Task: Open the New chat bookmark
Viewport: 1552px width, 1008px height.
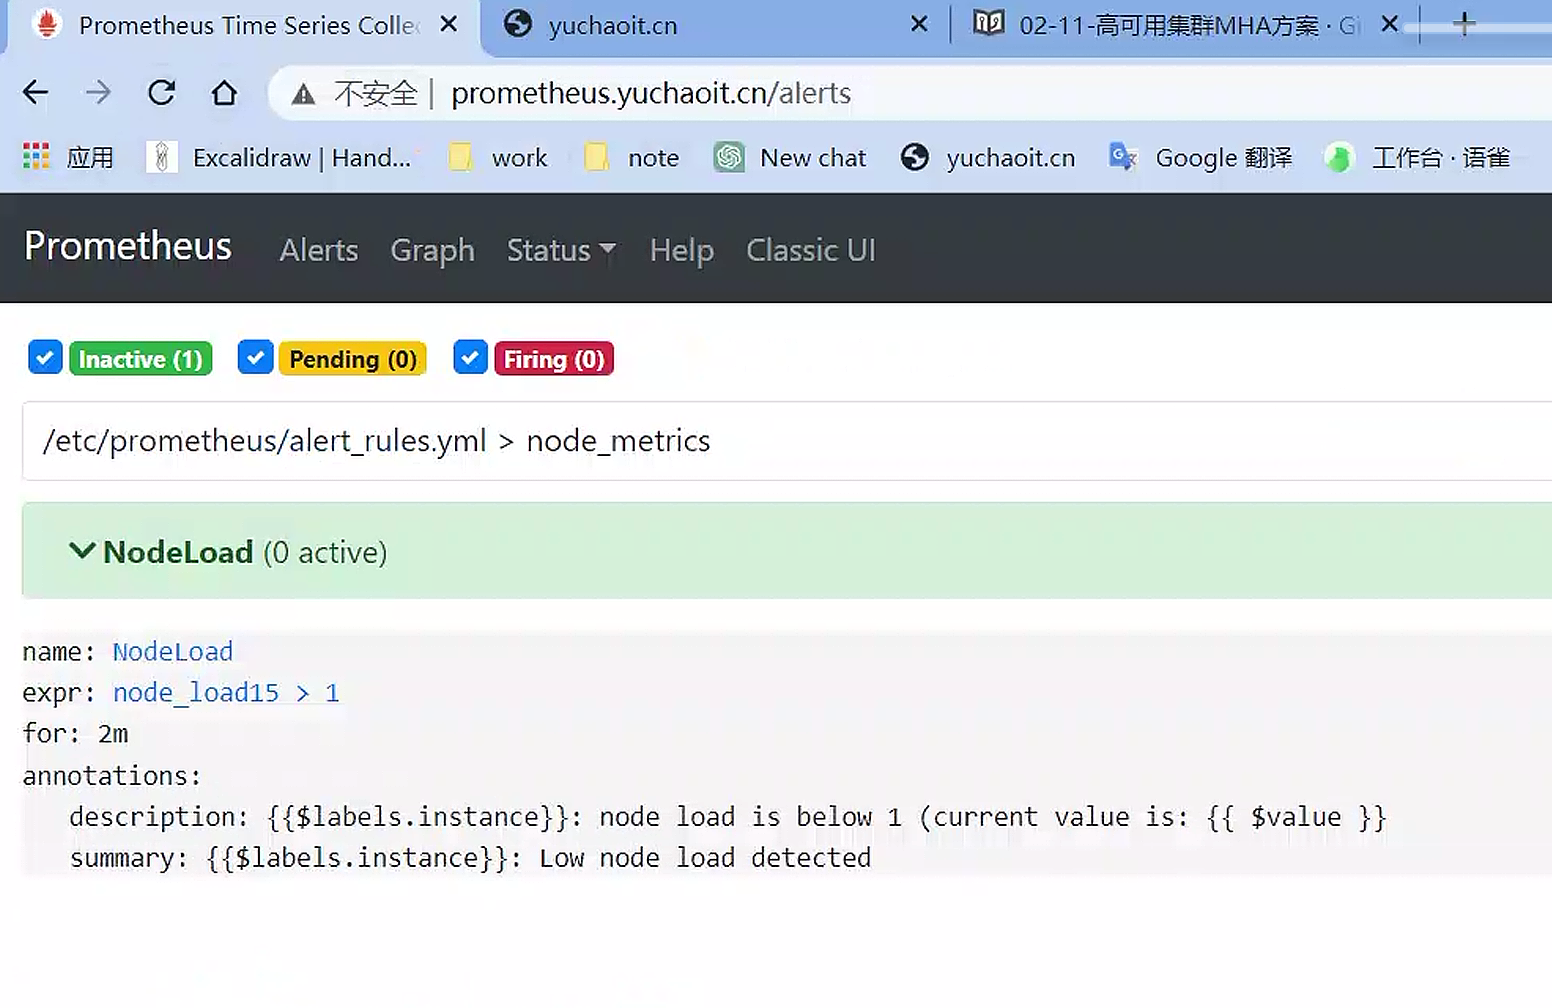Action: pos(790,157)
